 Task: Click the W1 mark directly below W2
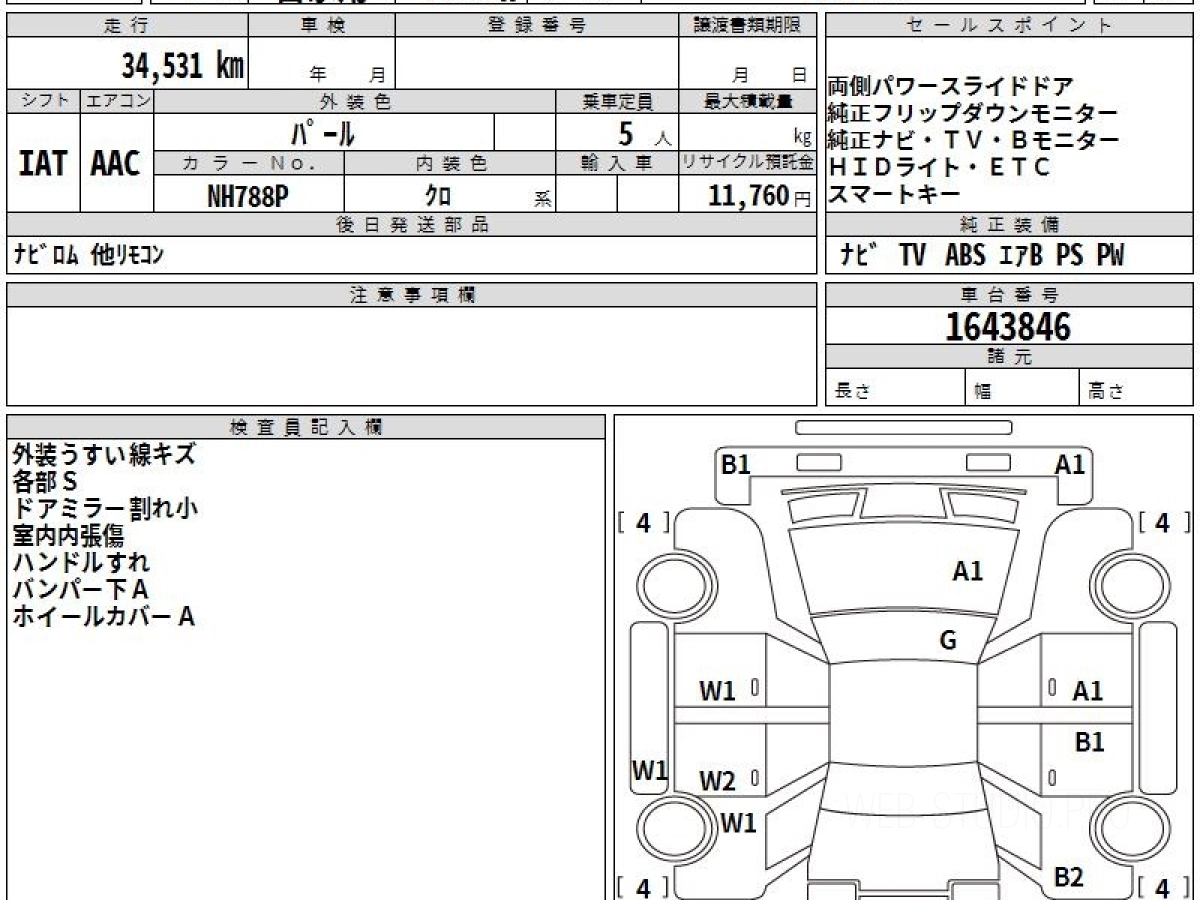click(738, 823)
